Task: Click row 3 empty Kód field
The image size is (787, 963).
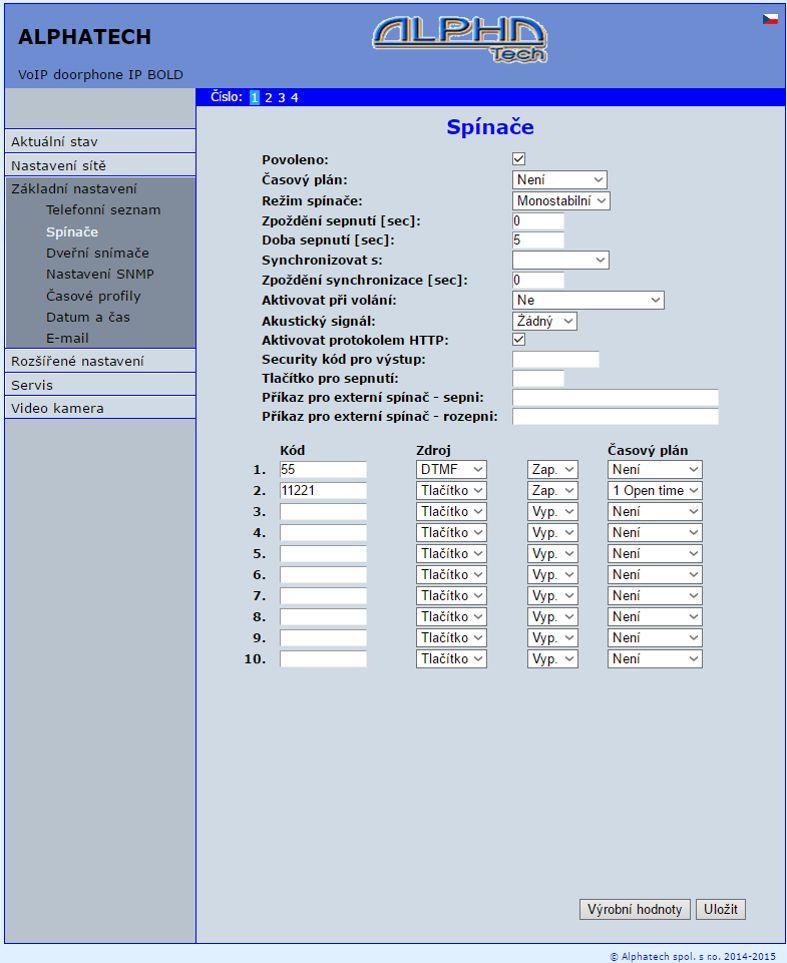Action: click(x=323, y=512)
